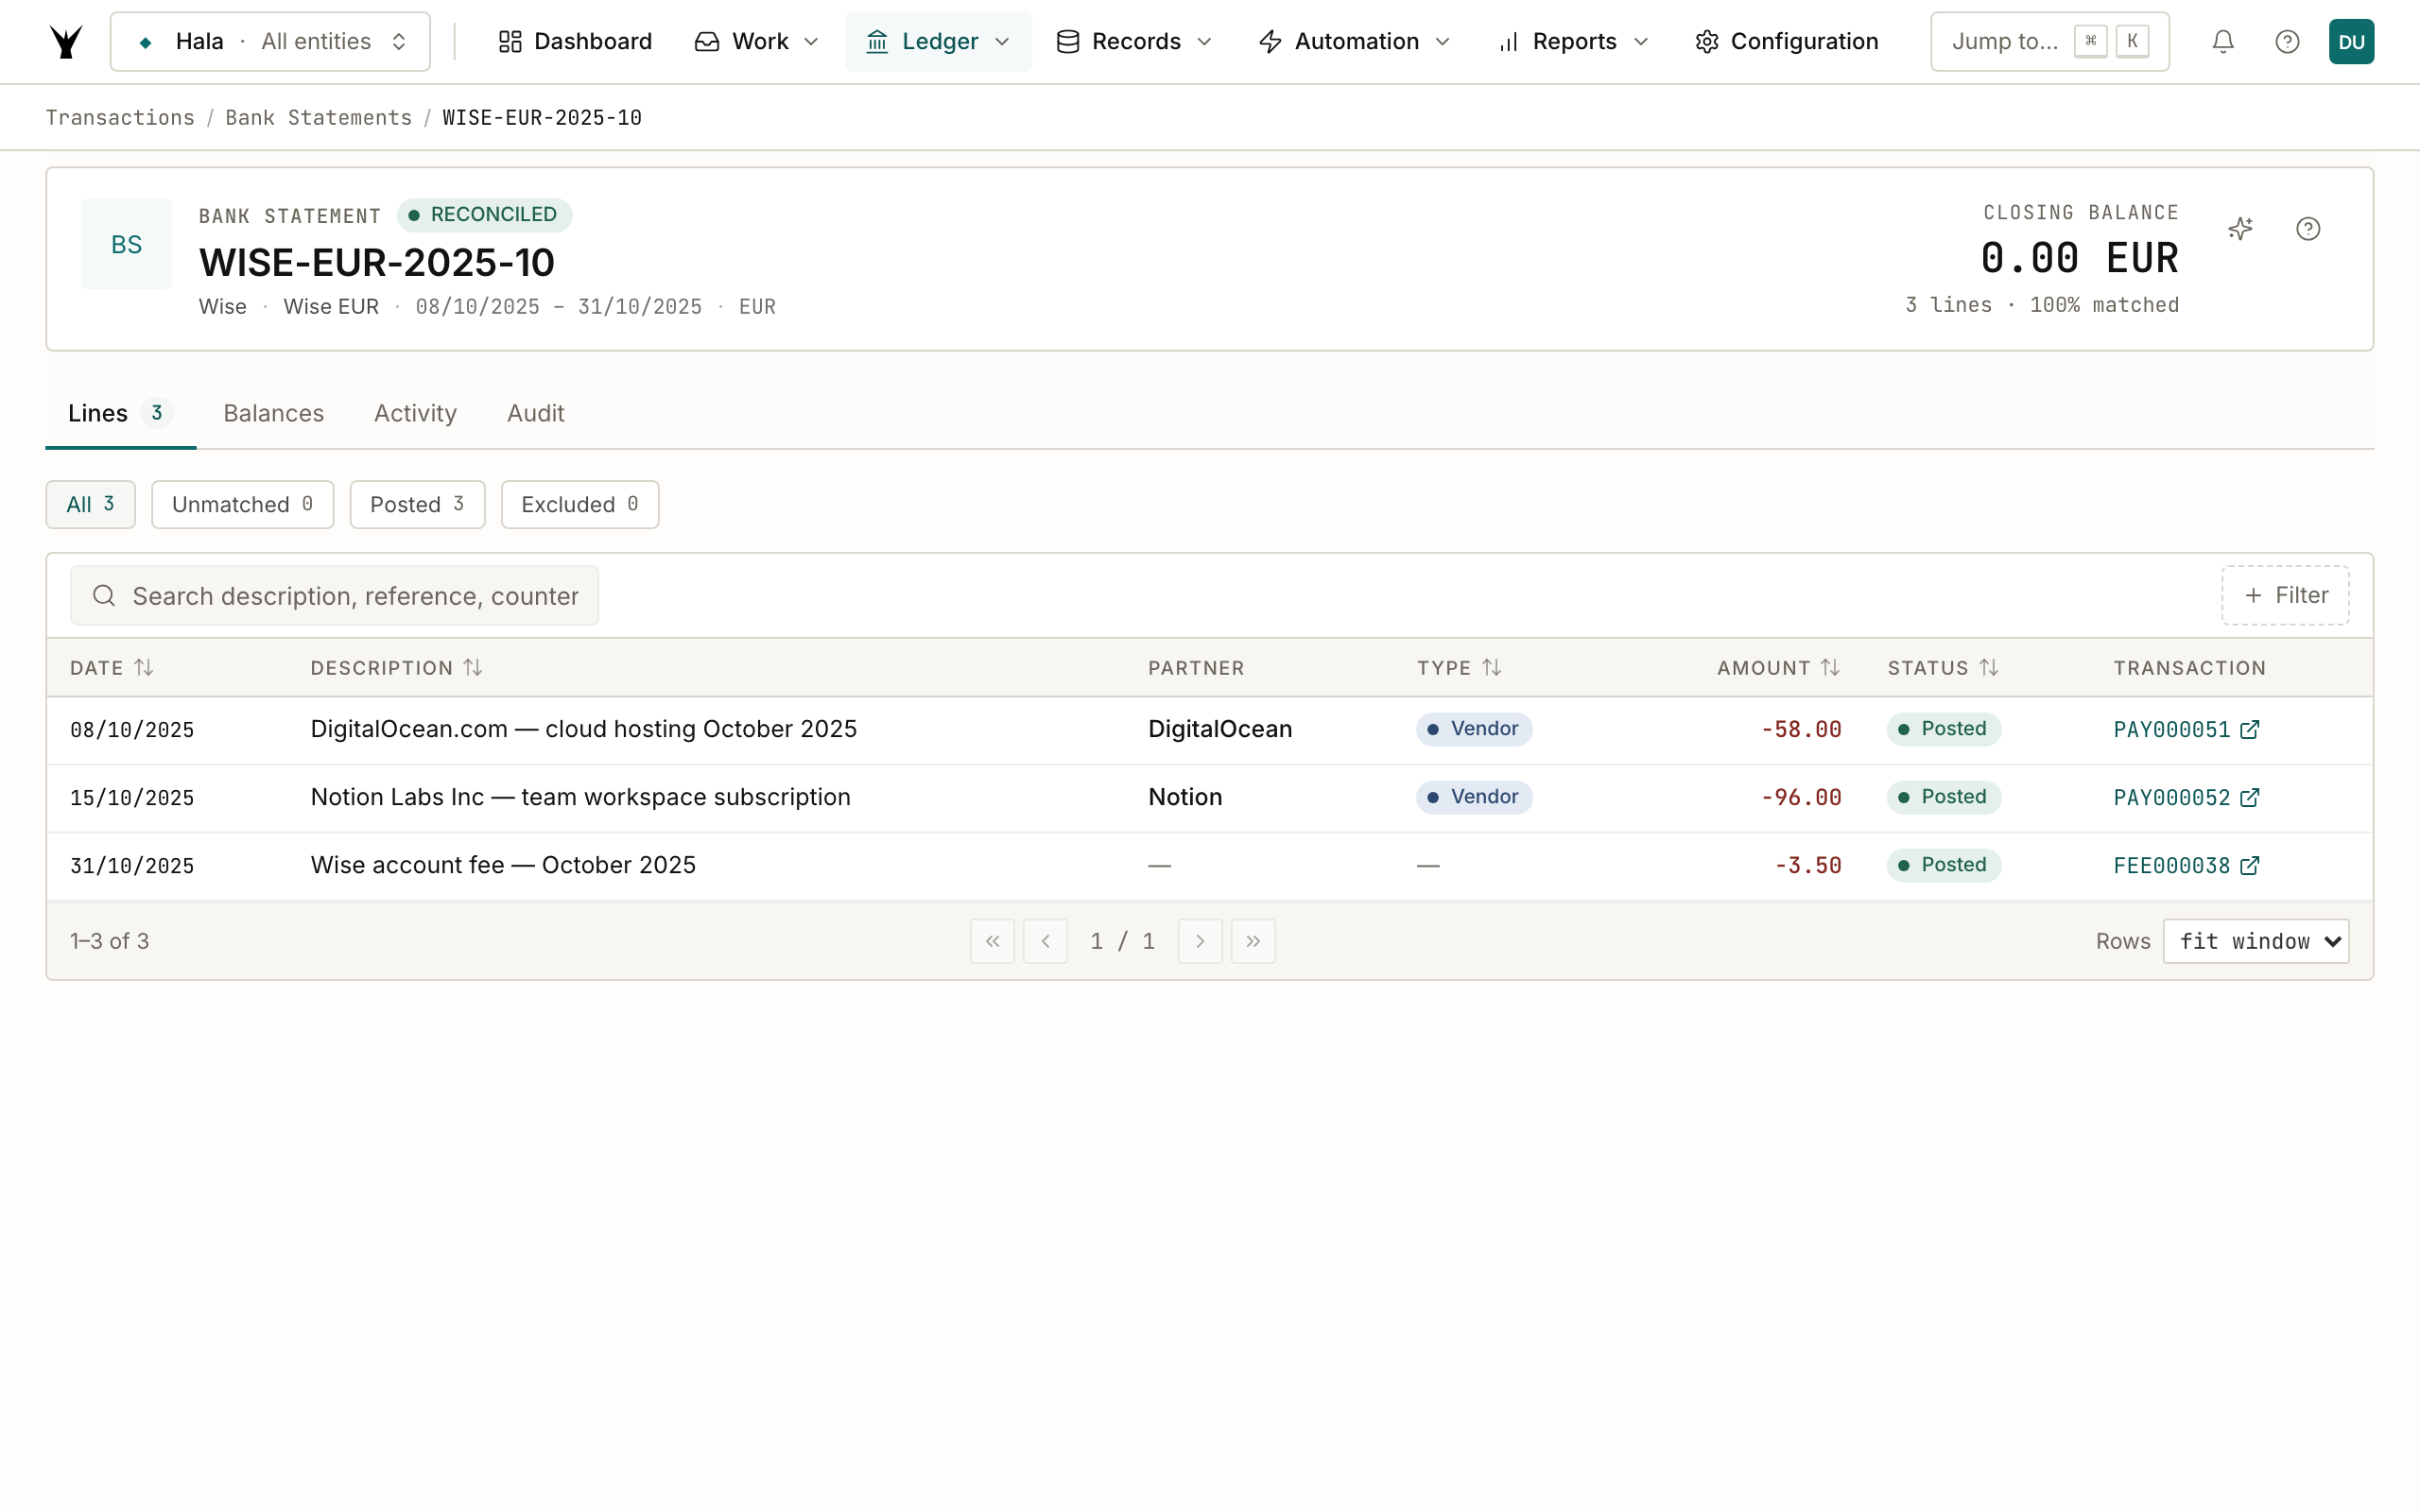Click the help icon in statement header

coord(2308,229)
